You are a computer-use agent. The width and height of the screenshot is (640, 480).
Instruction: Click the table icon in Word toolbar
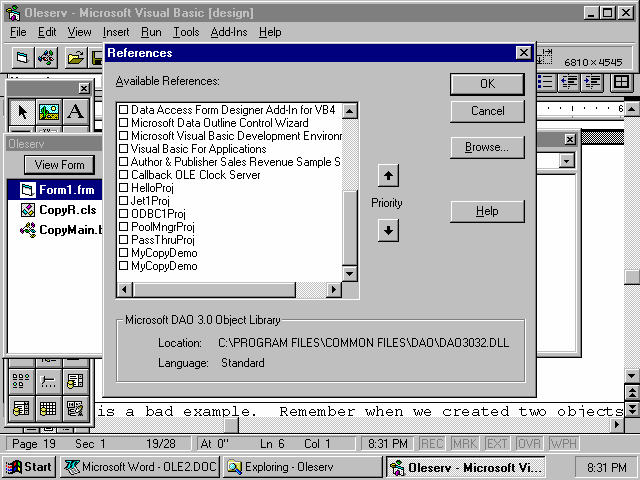click(621, 82)
